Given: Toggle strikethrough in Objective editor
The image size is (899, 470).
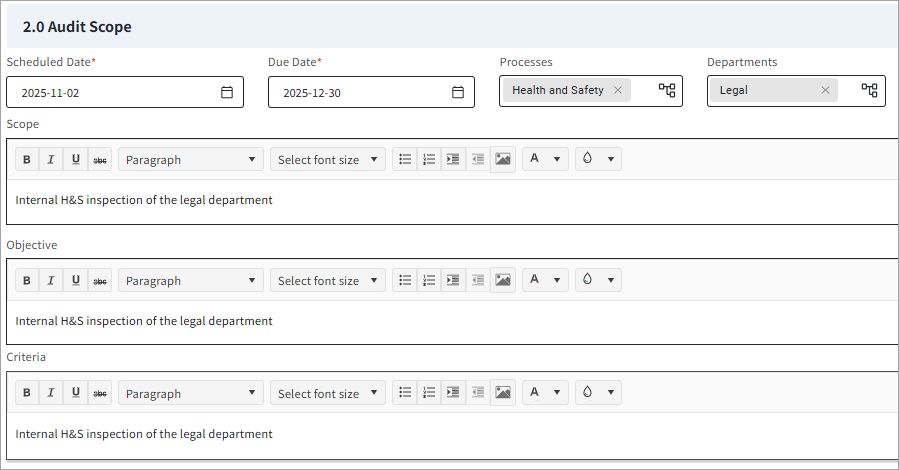Looking at the screenshot, I should [x=100, y=280].
